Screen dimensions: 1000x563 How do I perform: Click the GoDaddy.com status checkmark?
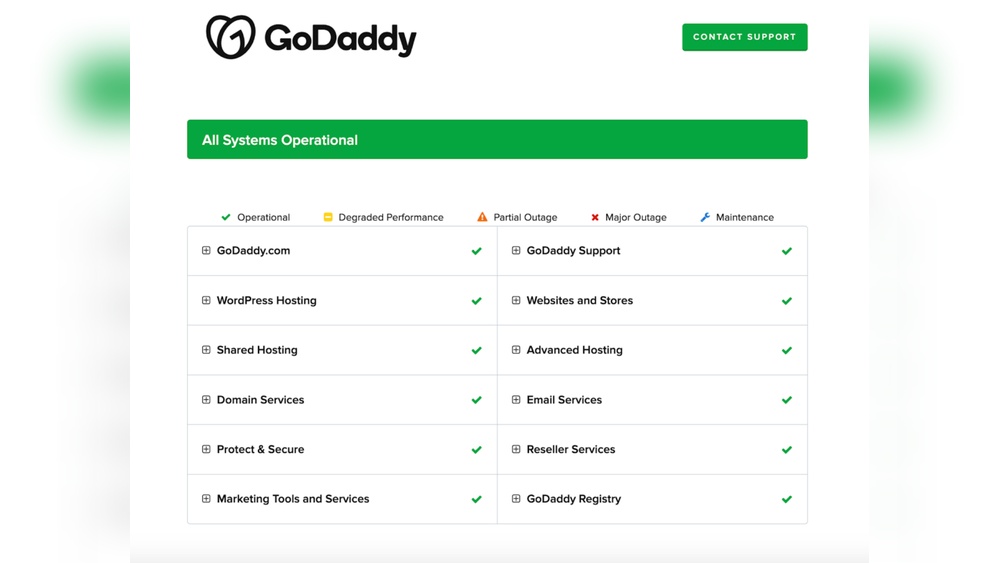(x=476, y=251)
